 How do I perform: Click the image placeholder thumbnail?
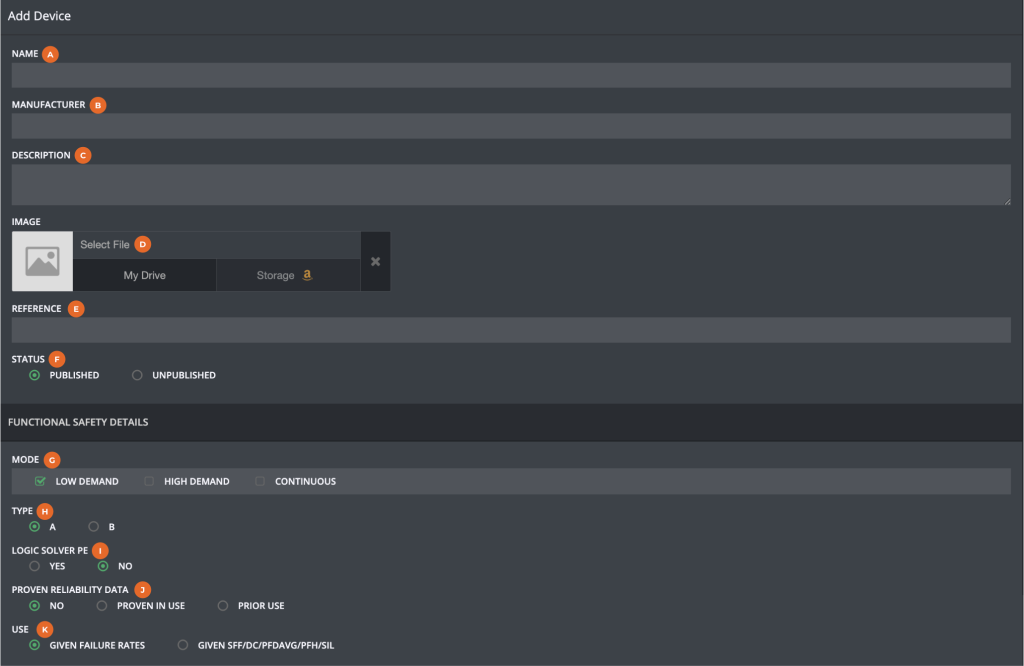pos(42,261)
